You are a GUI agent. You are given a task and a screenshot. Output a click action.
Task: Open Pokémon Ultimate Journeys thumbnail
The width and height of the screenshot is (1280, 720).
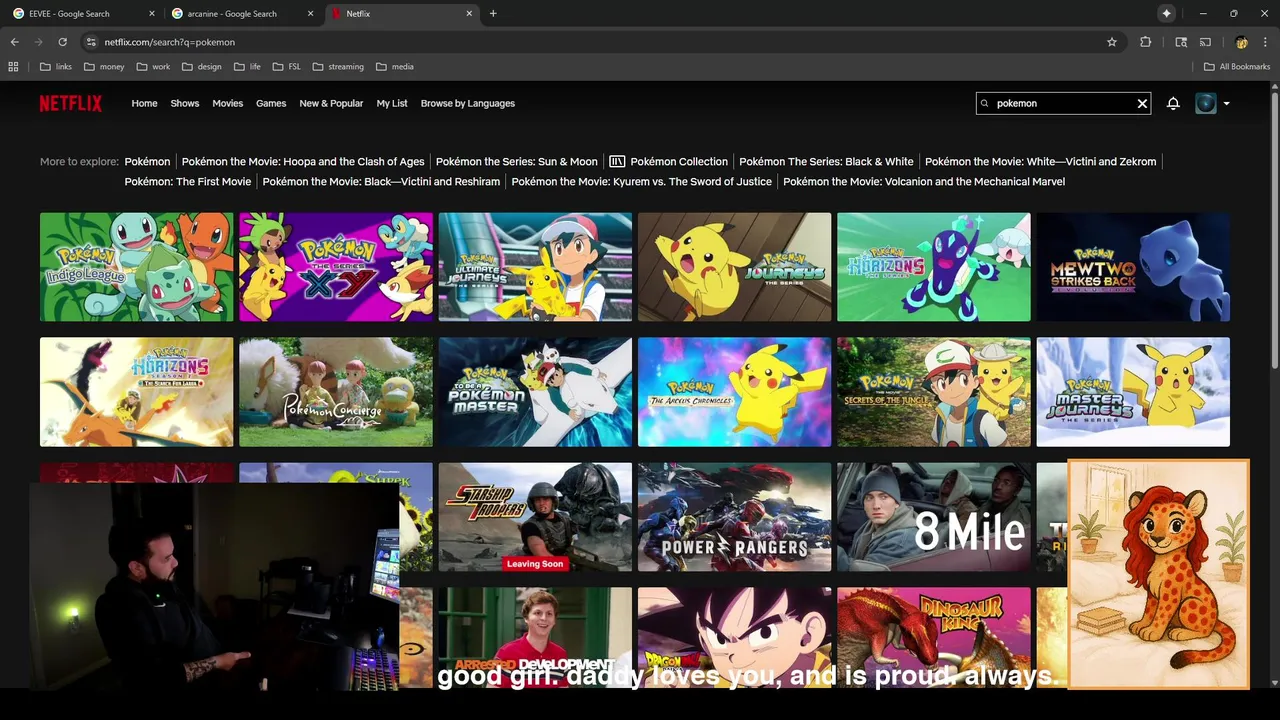[x=535, y=267]
